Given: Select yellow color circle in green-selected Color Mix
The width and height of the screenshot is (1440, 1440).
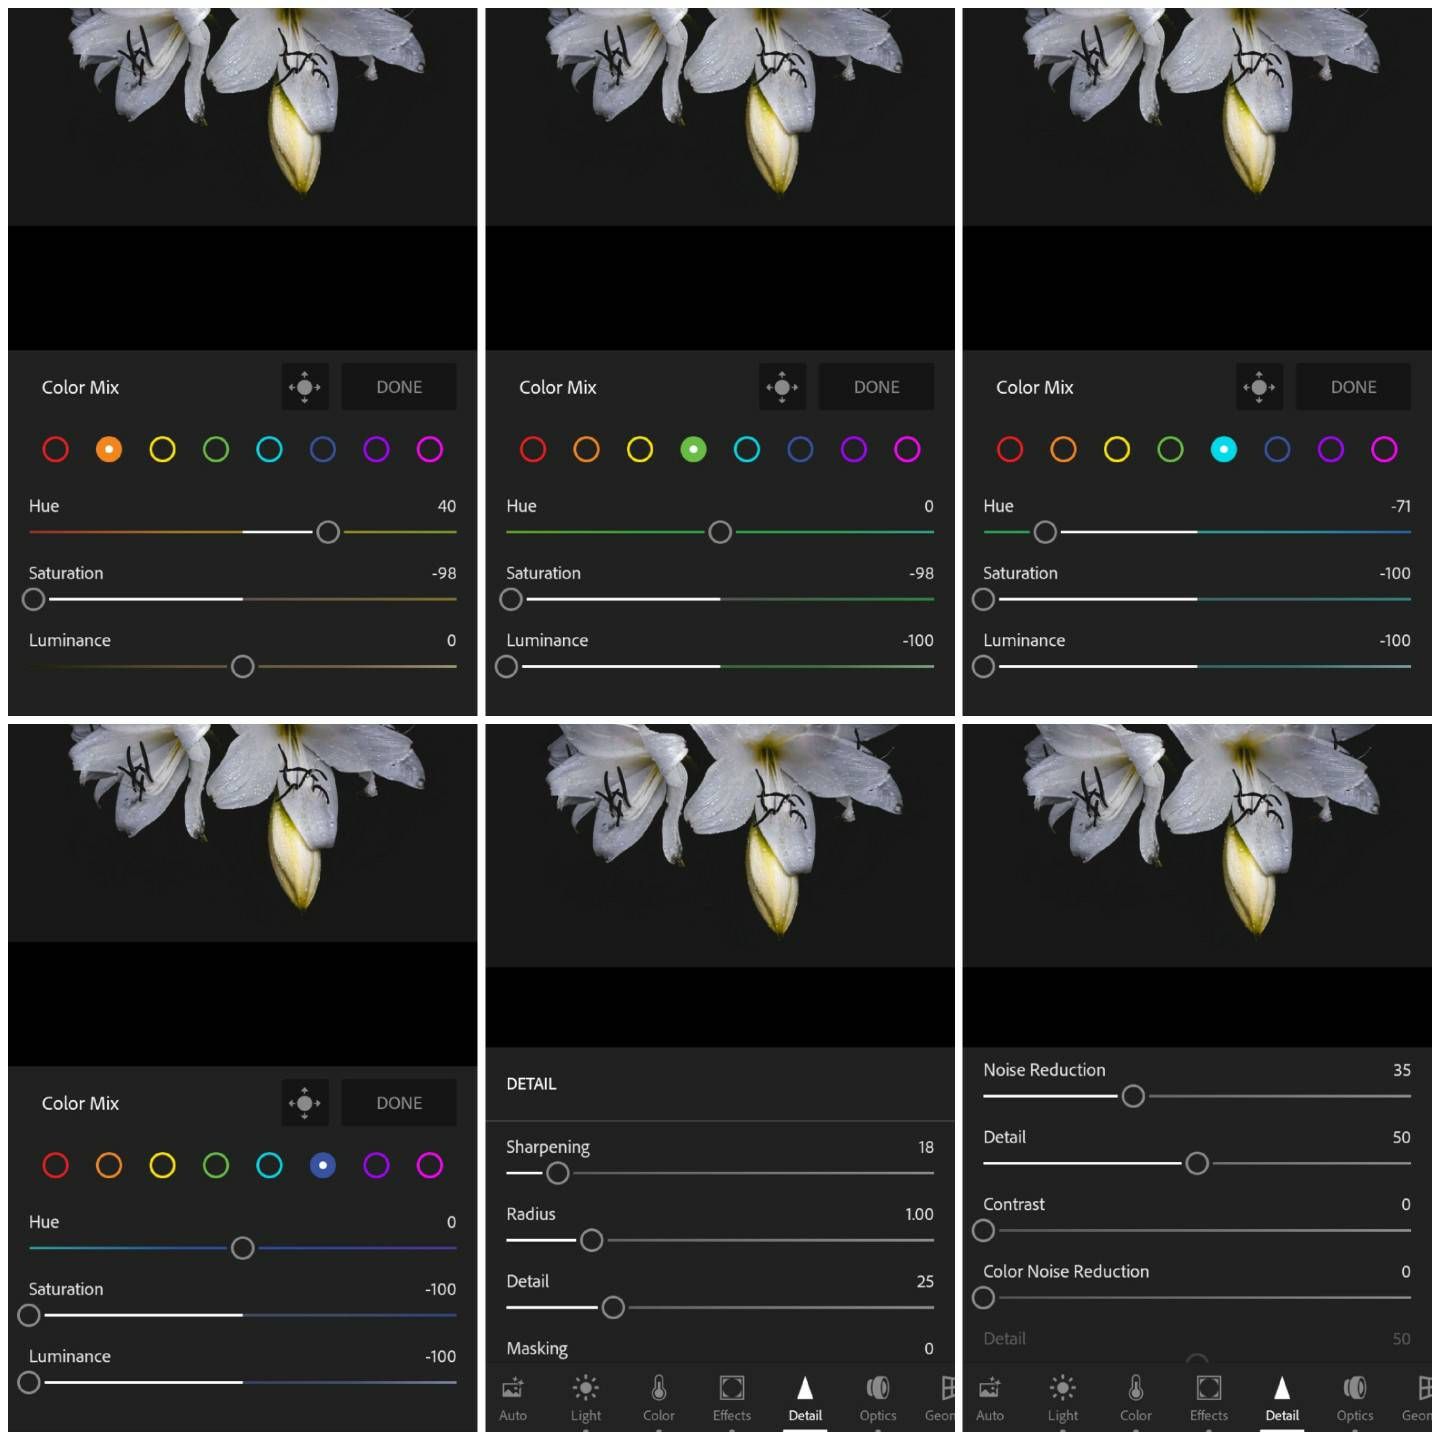Looking at the screenshot, I should pyautogui.click(x=640, y=450).
